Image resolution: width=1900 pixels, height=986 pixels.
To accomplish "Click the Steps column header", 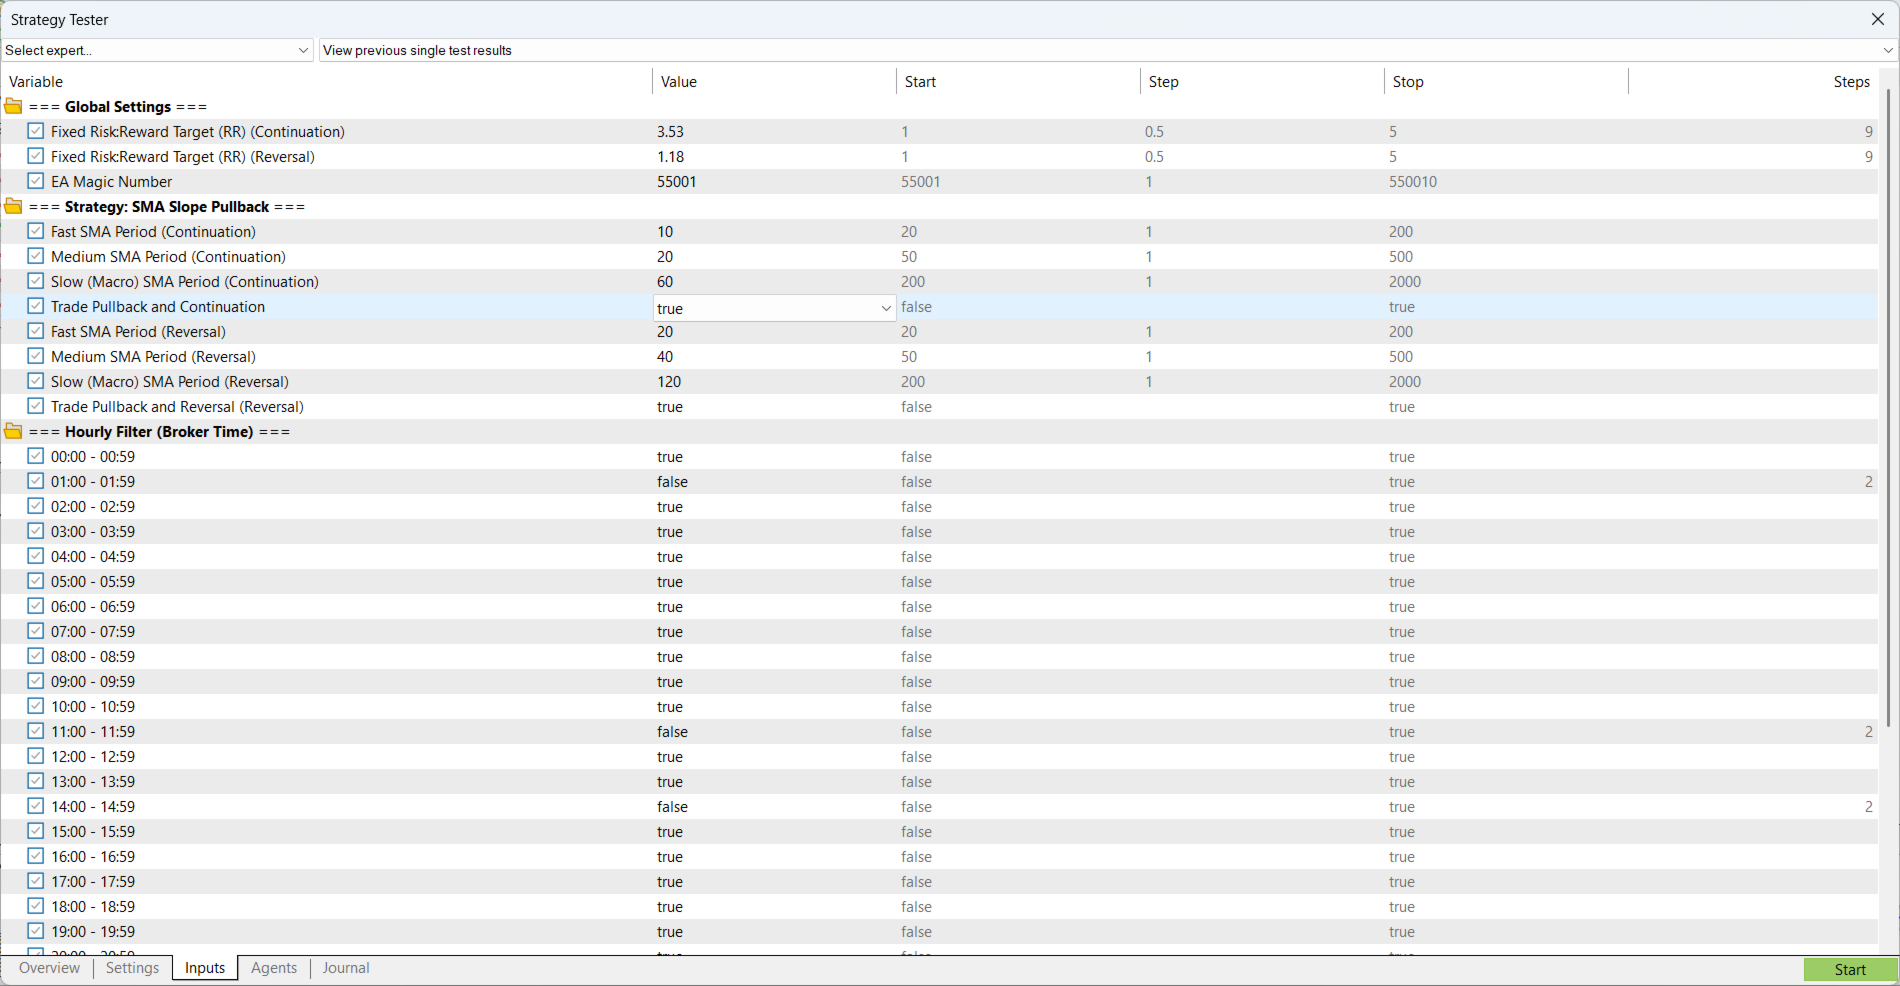I will [x=1852, y=82].
